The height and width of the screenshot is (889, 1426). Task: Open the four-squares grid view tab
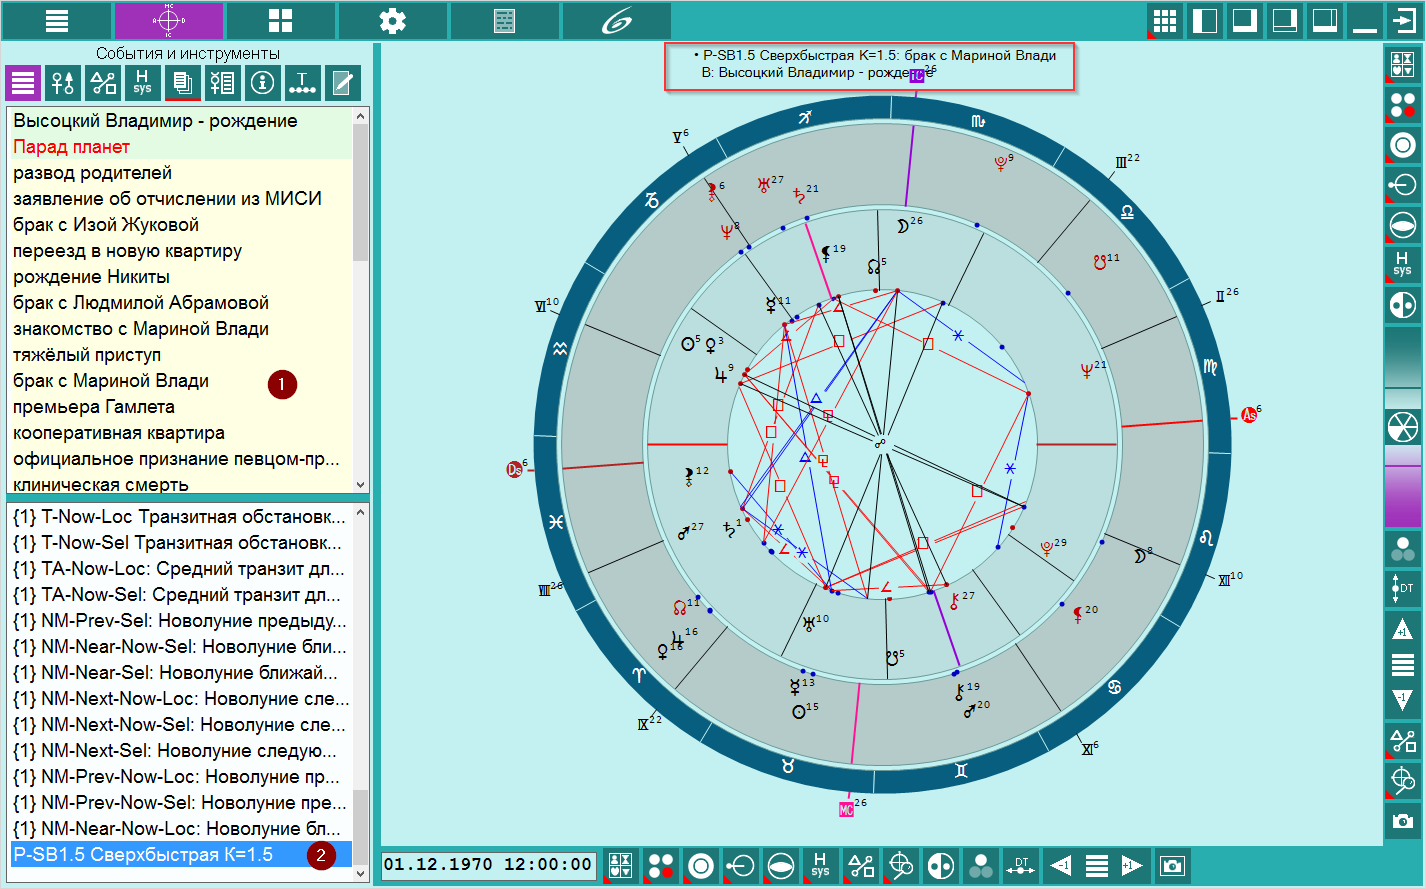click(281, 21)
